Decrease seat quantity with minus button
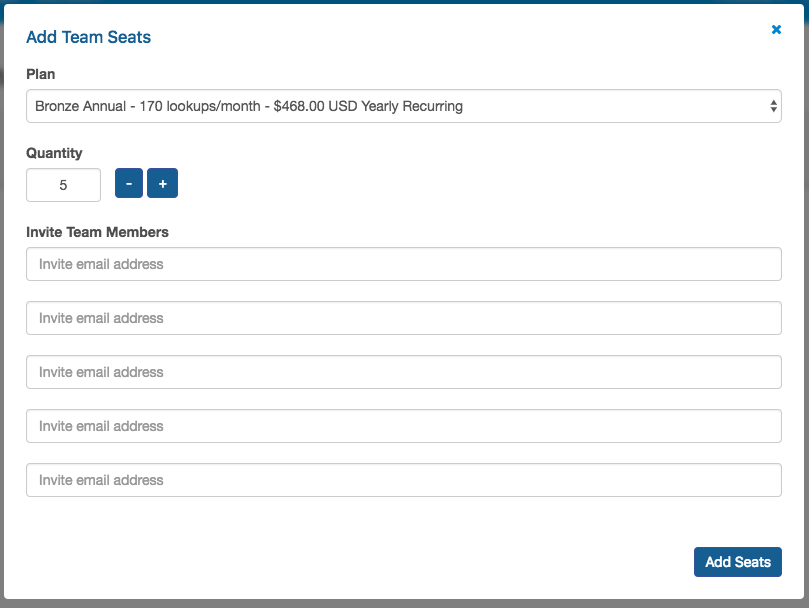This screenshot has width=809, height=608. click(128, 183)
